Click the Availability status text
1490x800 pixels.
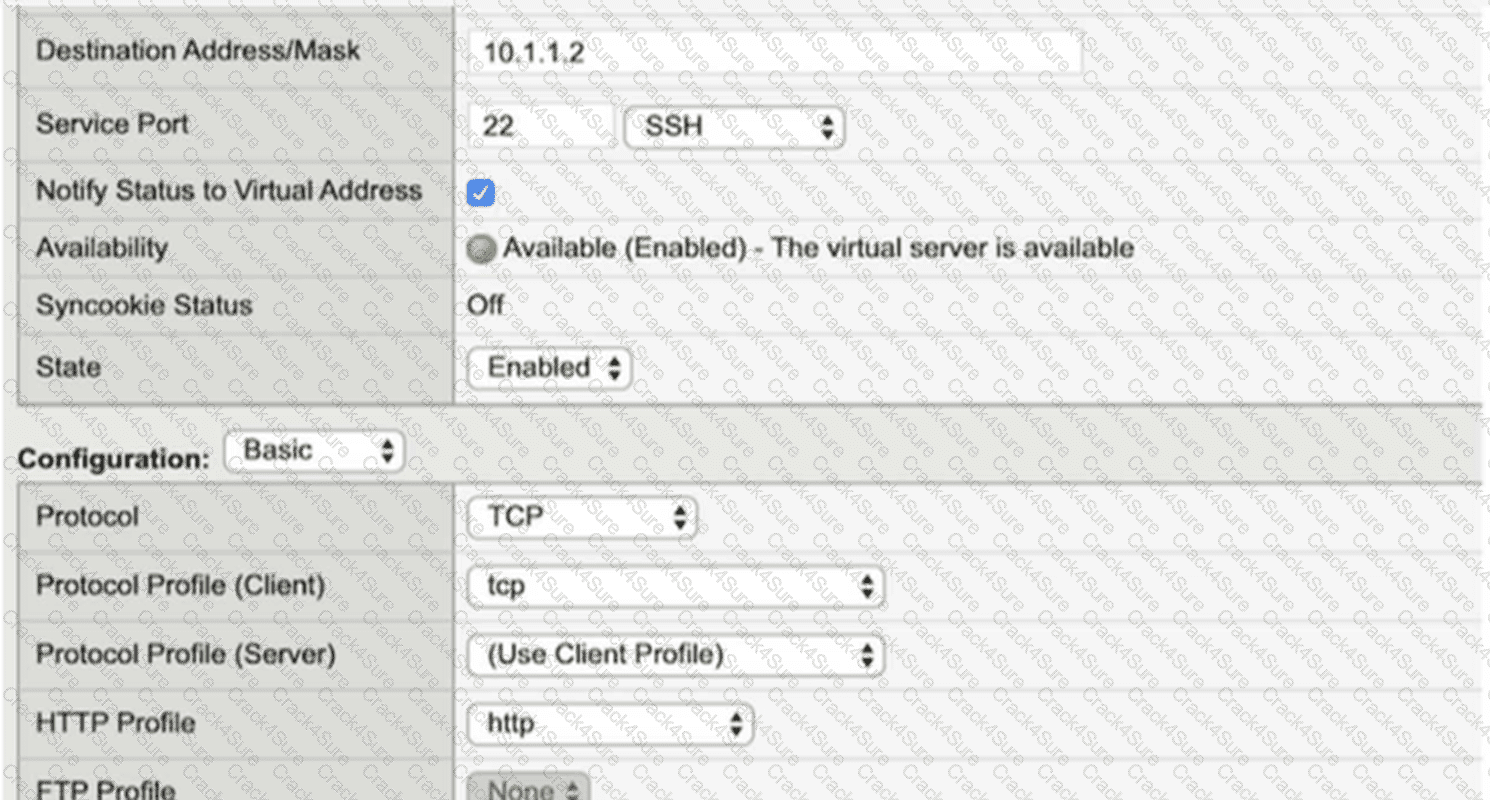tap(818, 249)
